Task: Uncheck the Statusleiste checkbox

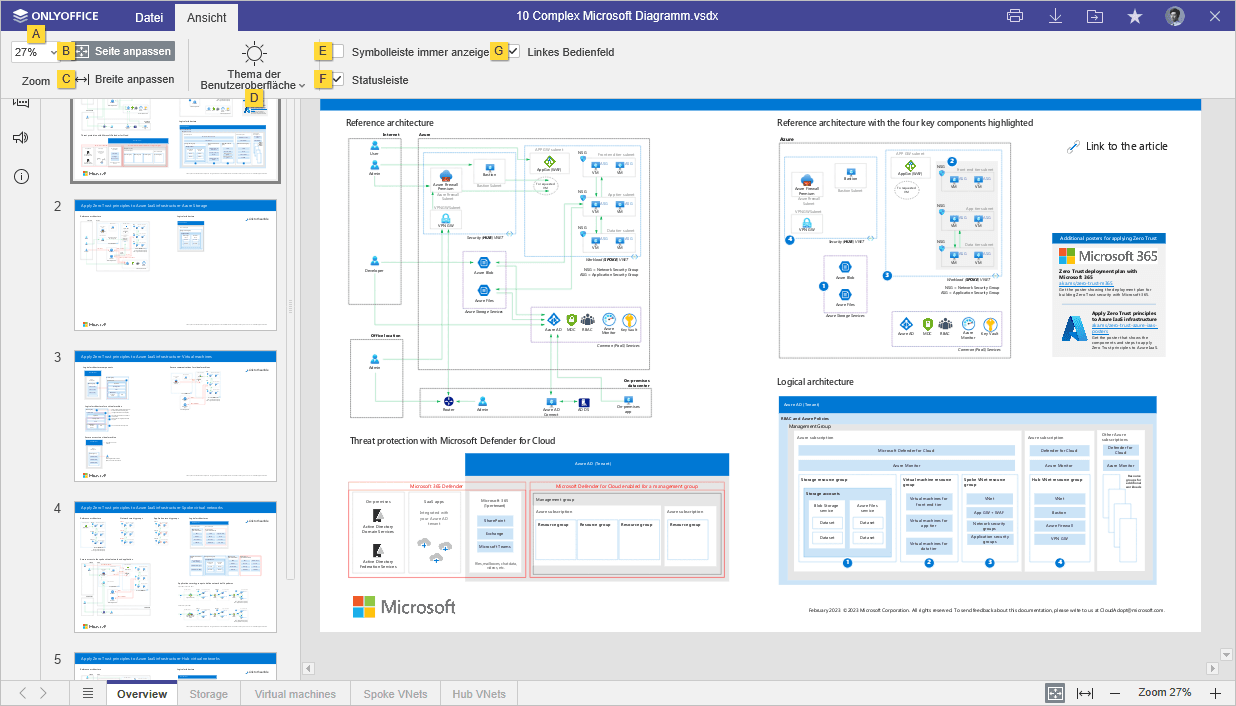Action: coord(339,79)
